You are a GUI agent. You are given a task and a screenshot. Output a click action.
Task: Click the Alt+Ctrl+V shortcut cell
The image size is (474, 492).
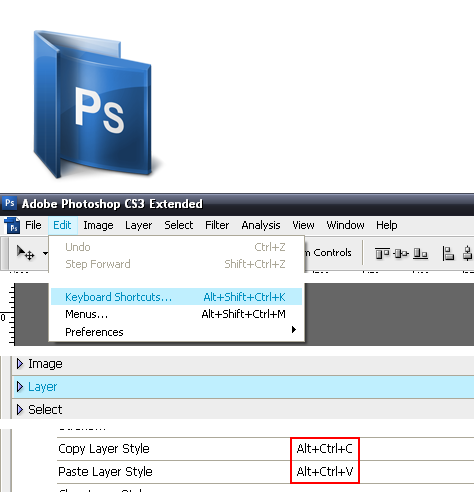click(325, 472)
